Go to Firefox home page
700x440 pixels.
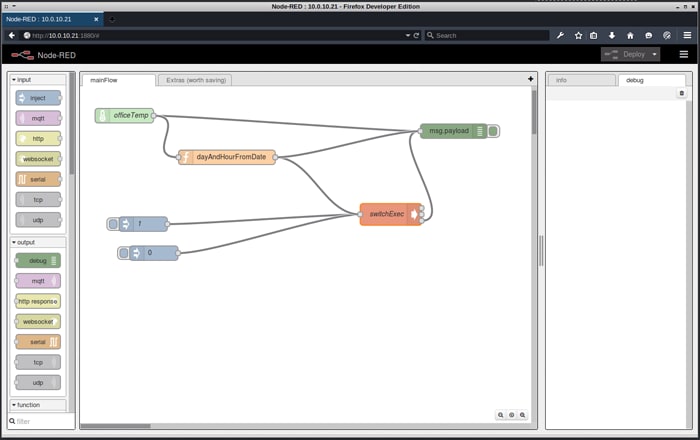coord(630,35)
